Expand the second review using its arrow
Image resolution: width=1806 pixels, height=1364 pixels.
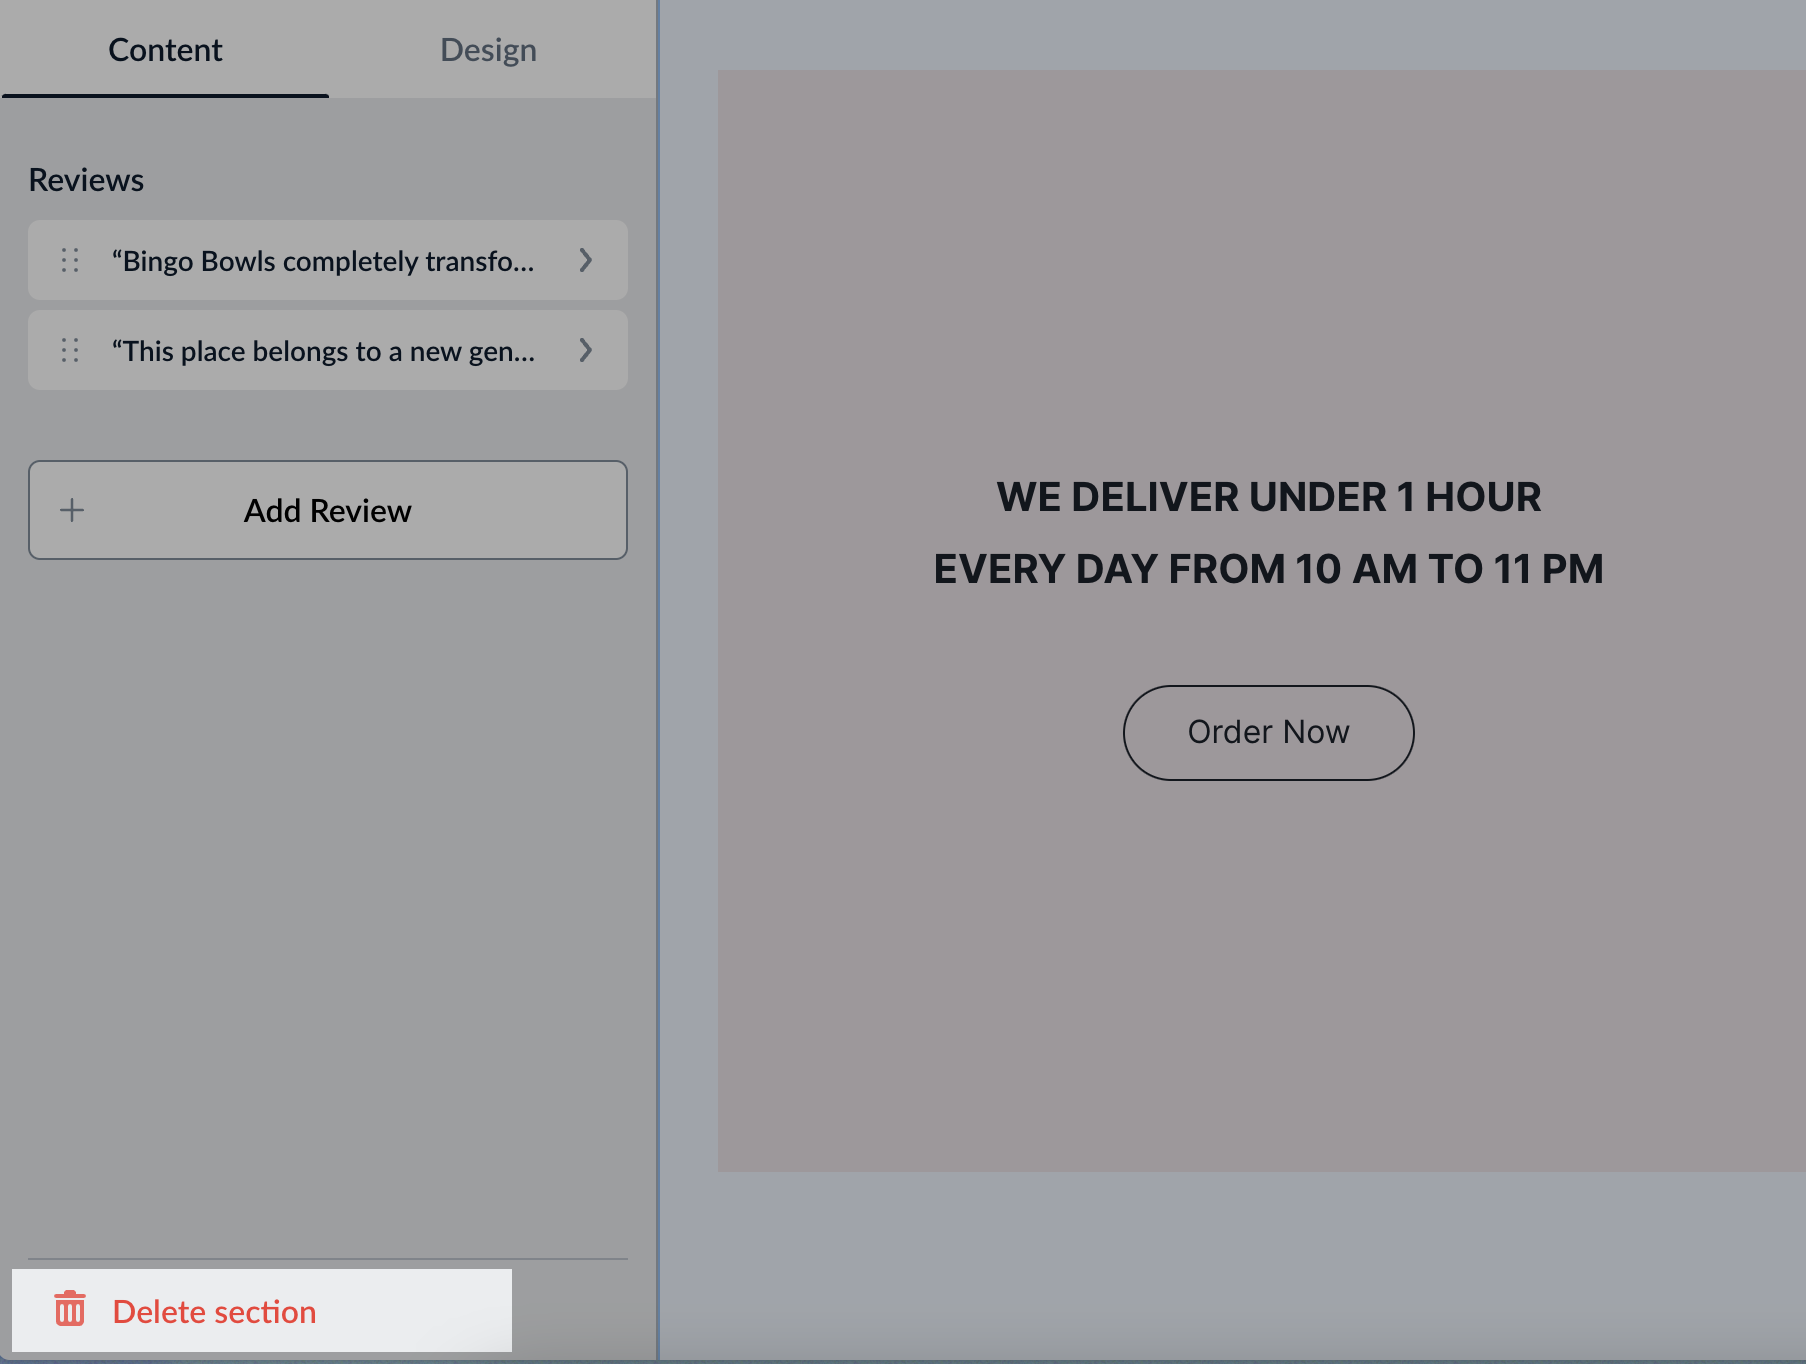[586, 350]
